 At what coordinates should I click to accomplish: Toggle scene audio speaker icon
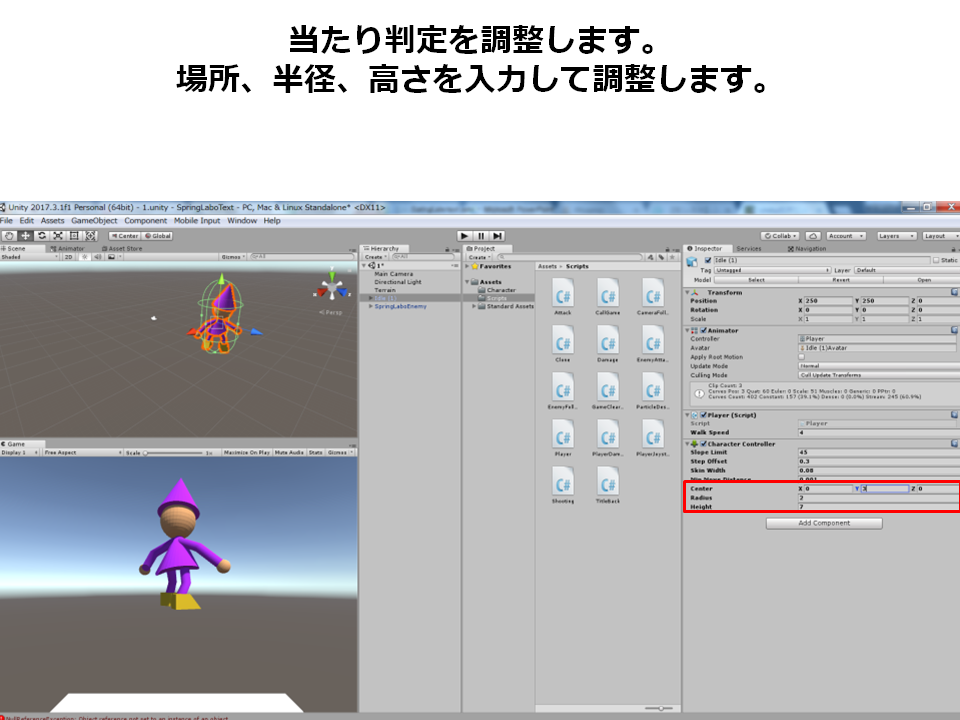click(x=98, y=257)
